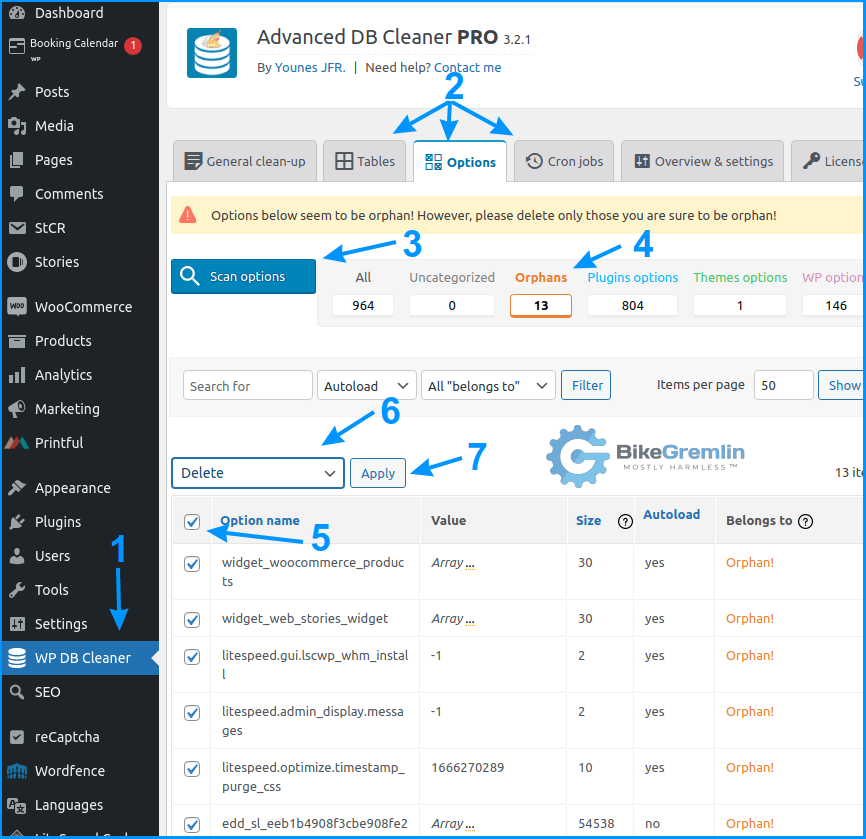Open the Autoload filter dropdown

[x=367, y=386]
